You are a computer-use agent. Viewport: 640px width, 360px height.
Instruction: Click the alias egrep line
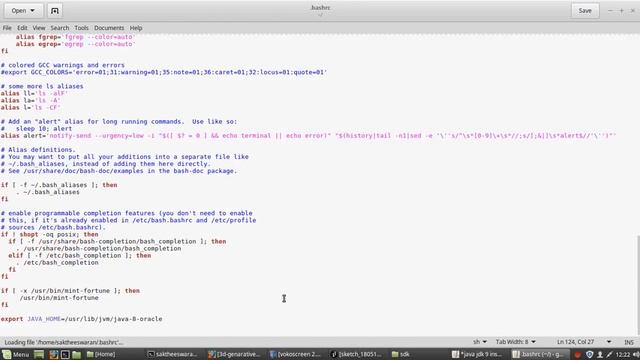76,44
